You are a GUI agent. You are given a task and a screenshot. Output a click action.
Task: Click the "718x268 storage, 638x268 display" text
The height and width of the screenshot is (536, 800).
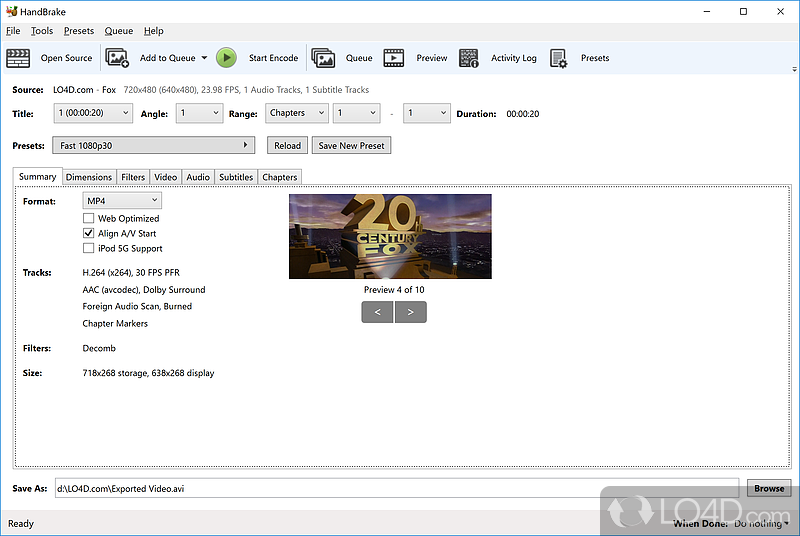coord(148,373)
